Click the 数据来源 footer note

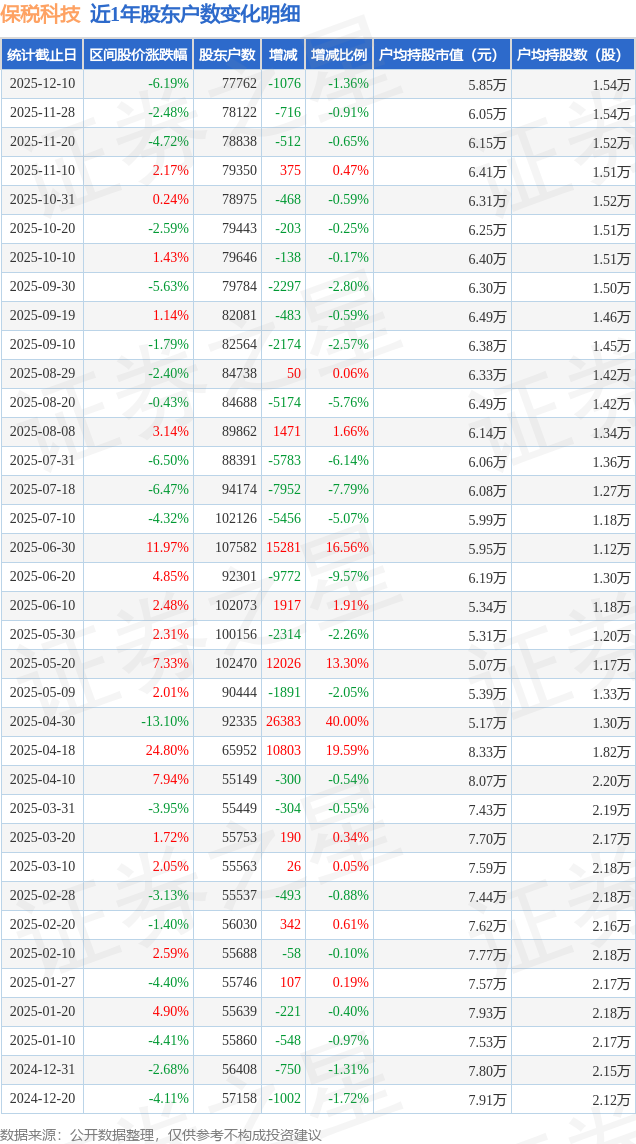pos(161,1134)
